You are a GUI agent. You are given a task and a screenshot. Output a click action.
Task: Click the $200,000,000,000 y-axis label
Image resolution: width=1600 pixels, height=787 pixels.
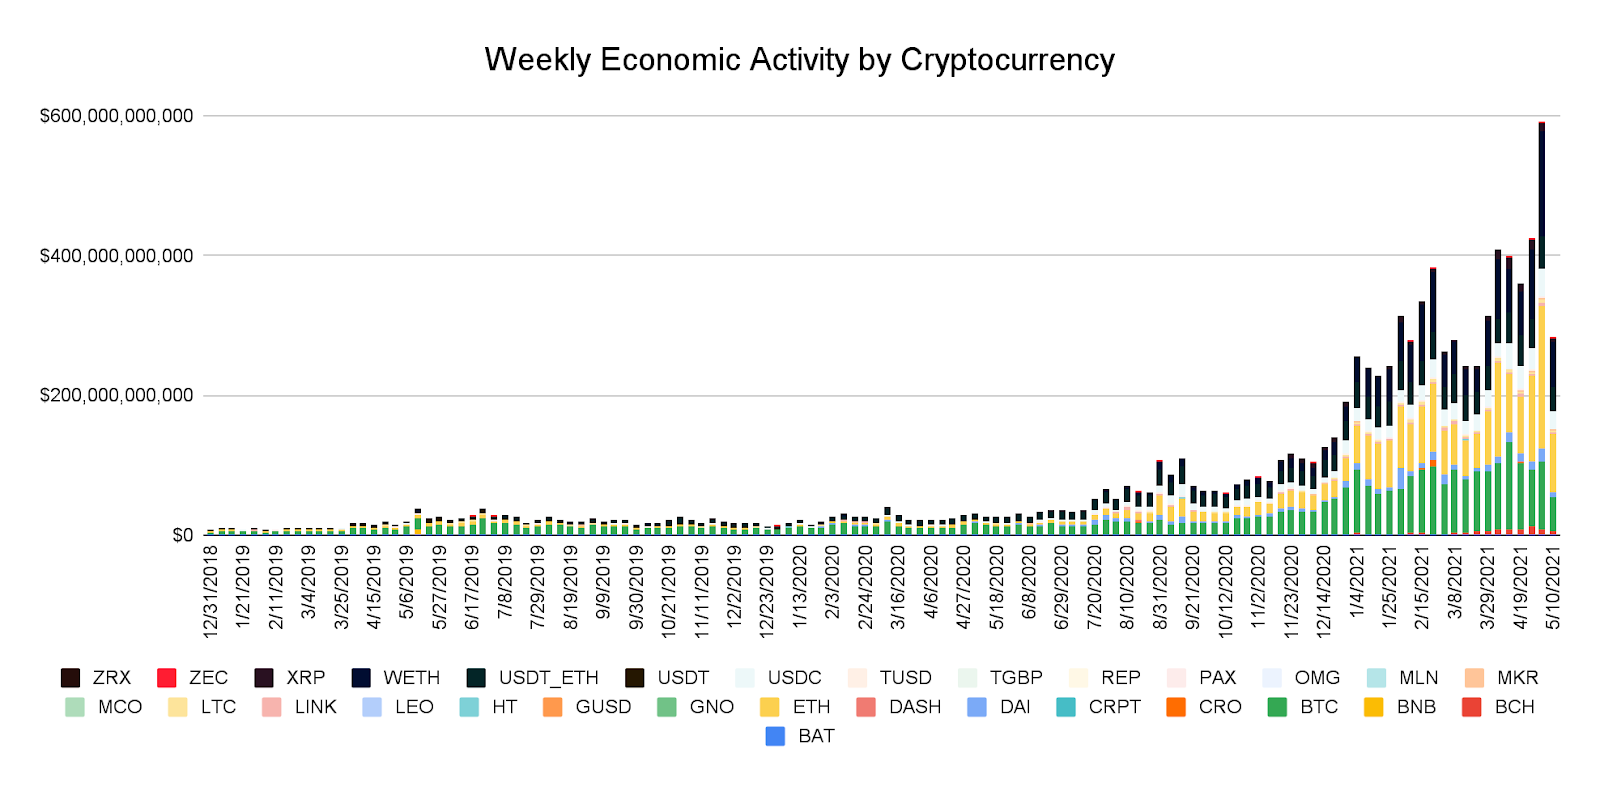pyautogui.click(x=116, y=396)
